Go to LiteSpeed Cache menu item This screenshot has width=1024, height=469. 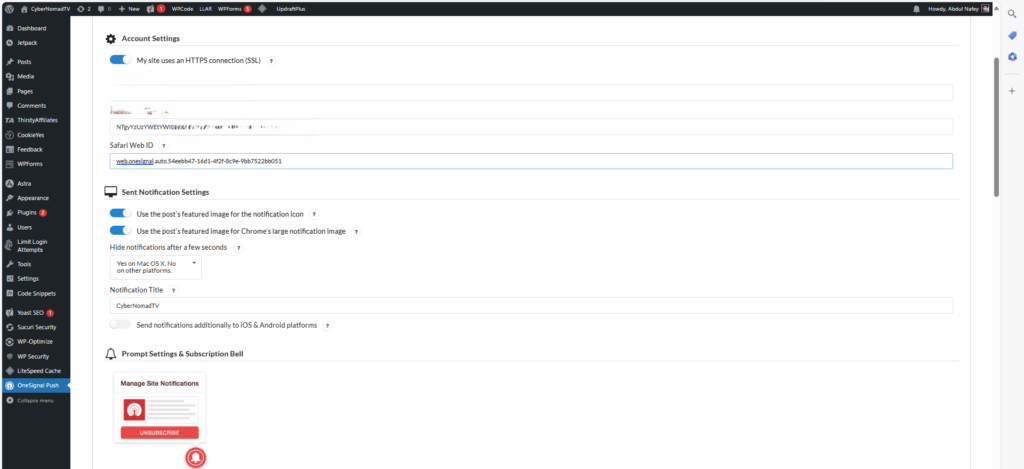pyautogui.click(x=38, y=370)
